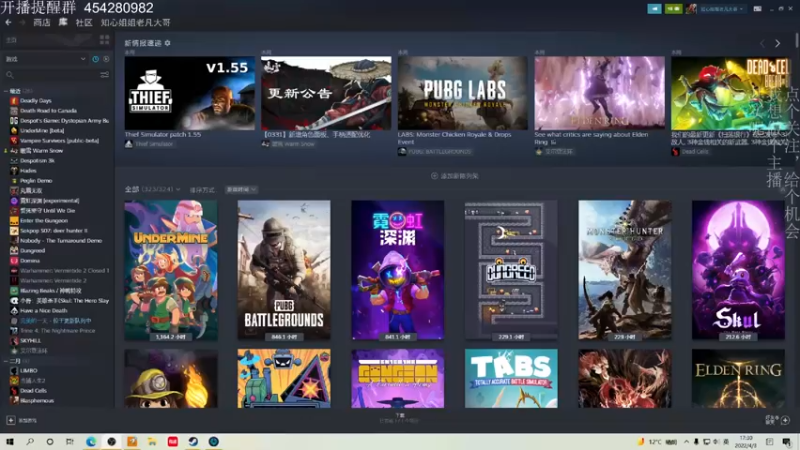Open PUBG LABS Monster Chicken Royale news
The width and height of the screenshot is (800, 450).
click(463, 93)
